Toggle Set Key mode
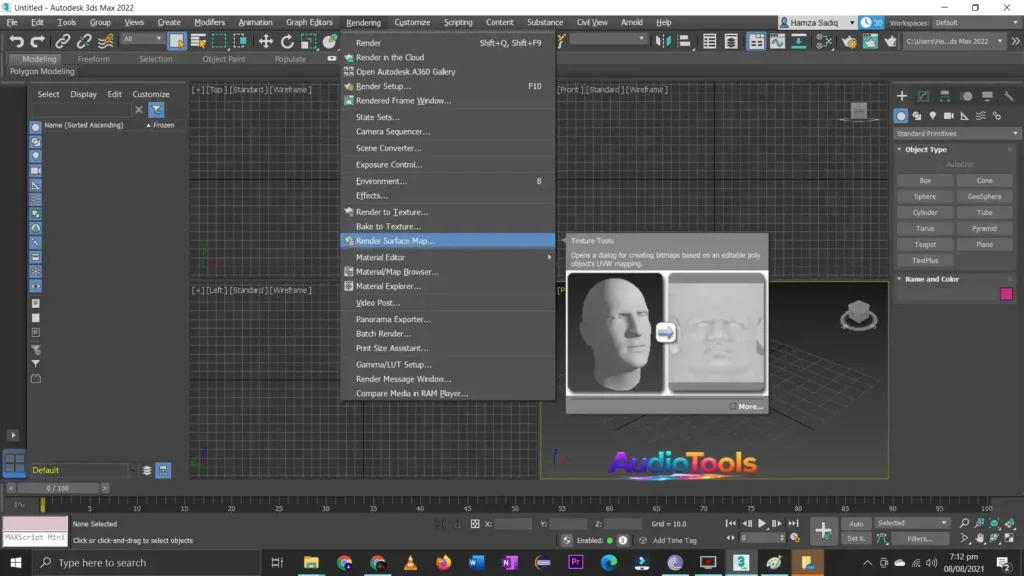 (x=856, y=538)
